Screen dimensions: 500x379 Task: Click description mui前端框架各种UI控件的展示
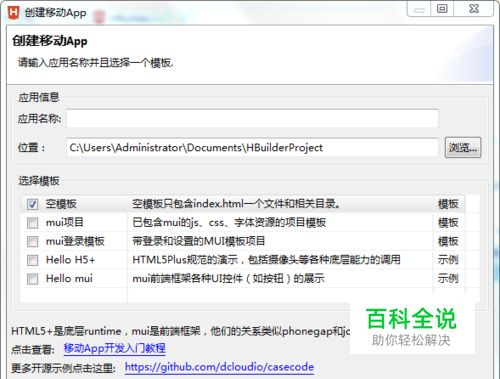click(x=228, y=278)
